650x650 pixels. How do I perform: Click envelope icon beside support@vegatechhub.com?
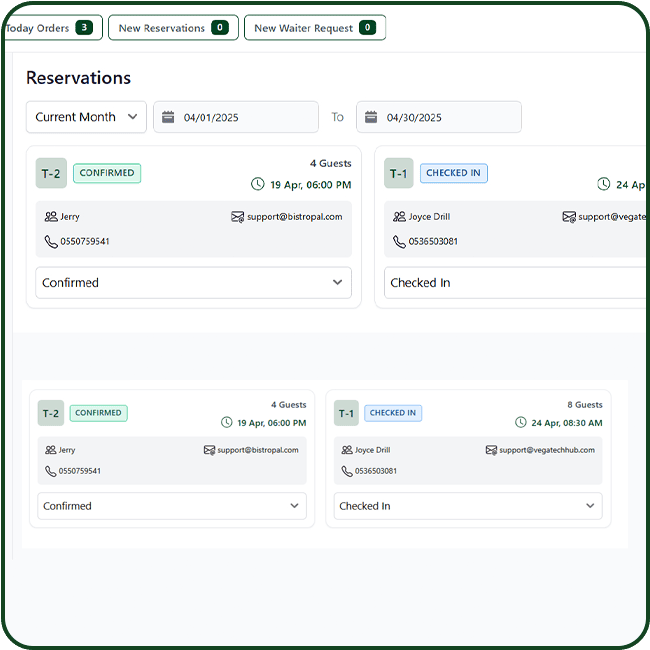pos(489,450)
